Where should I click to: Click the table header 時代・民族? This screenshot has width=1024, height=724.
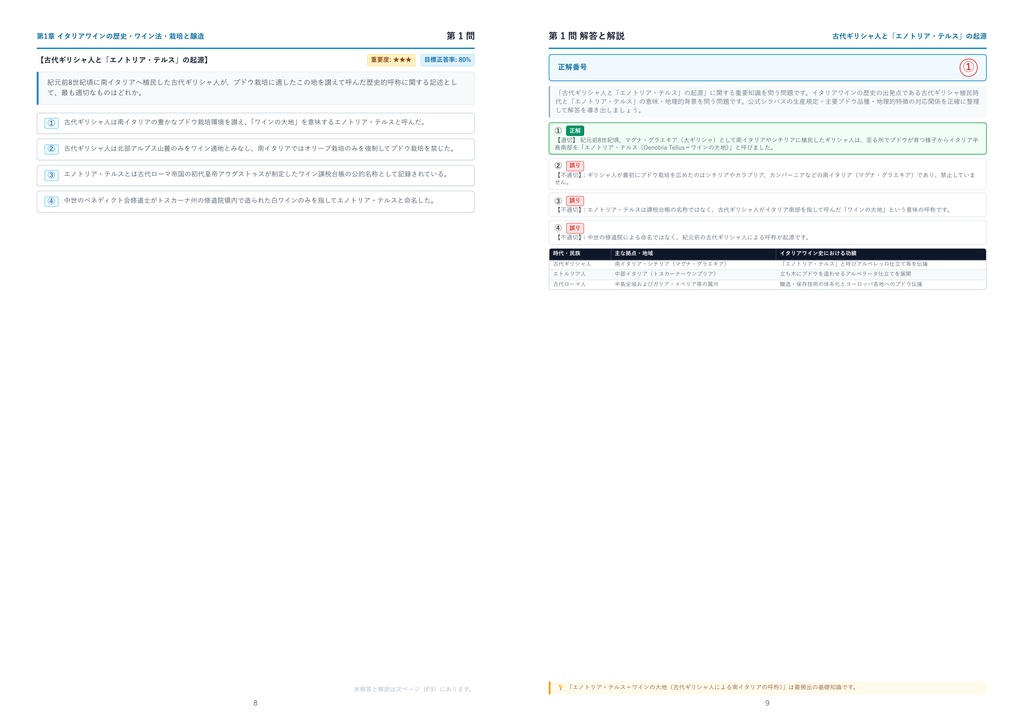566,254
